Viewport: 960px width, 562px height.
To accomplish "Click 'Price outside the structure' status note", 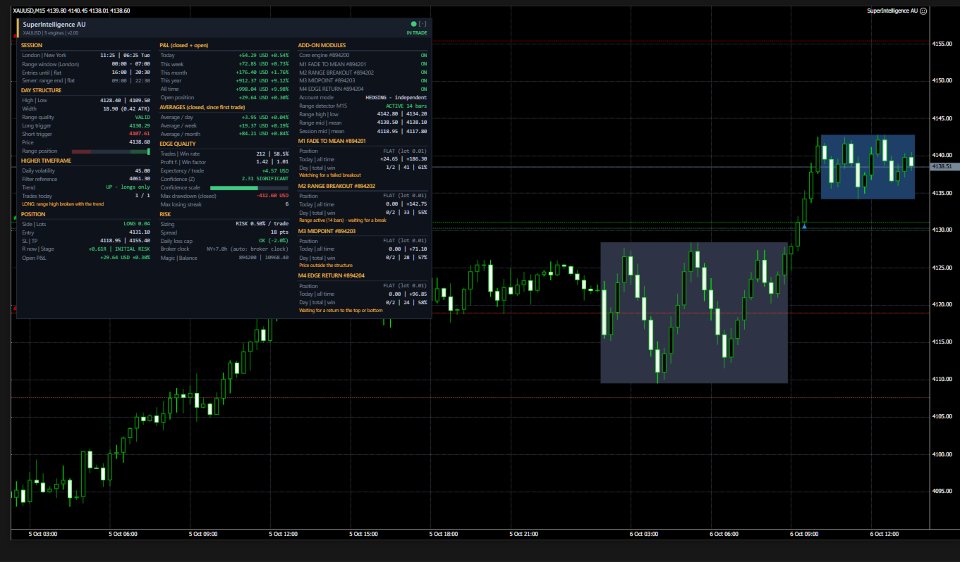I will [326, 265].
